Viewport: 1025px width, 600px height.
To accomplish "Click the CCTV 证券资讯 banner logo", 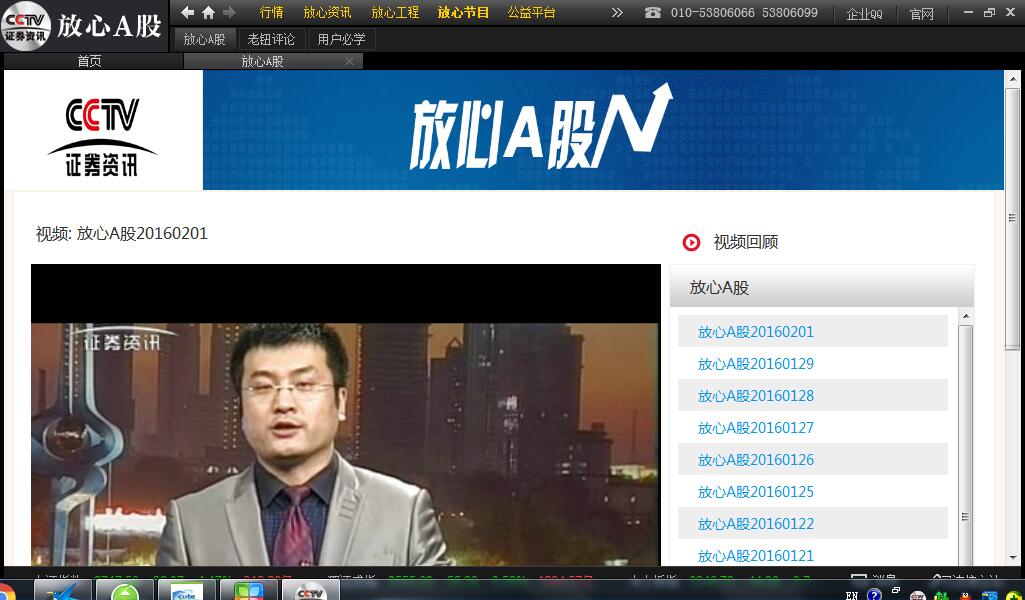I will tap(102, 137).
